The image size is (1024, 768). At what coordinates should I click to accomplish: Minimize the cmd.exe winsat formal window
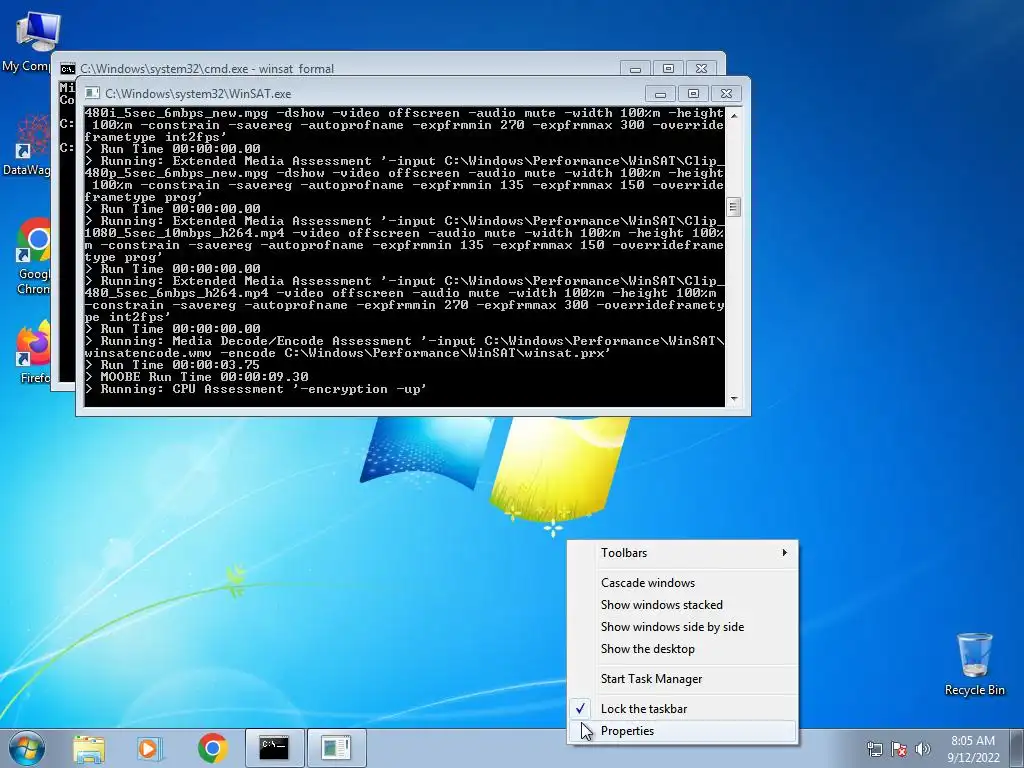point(635,69)
